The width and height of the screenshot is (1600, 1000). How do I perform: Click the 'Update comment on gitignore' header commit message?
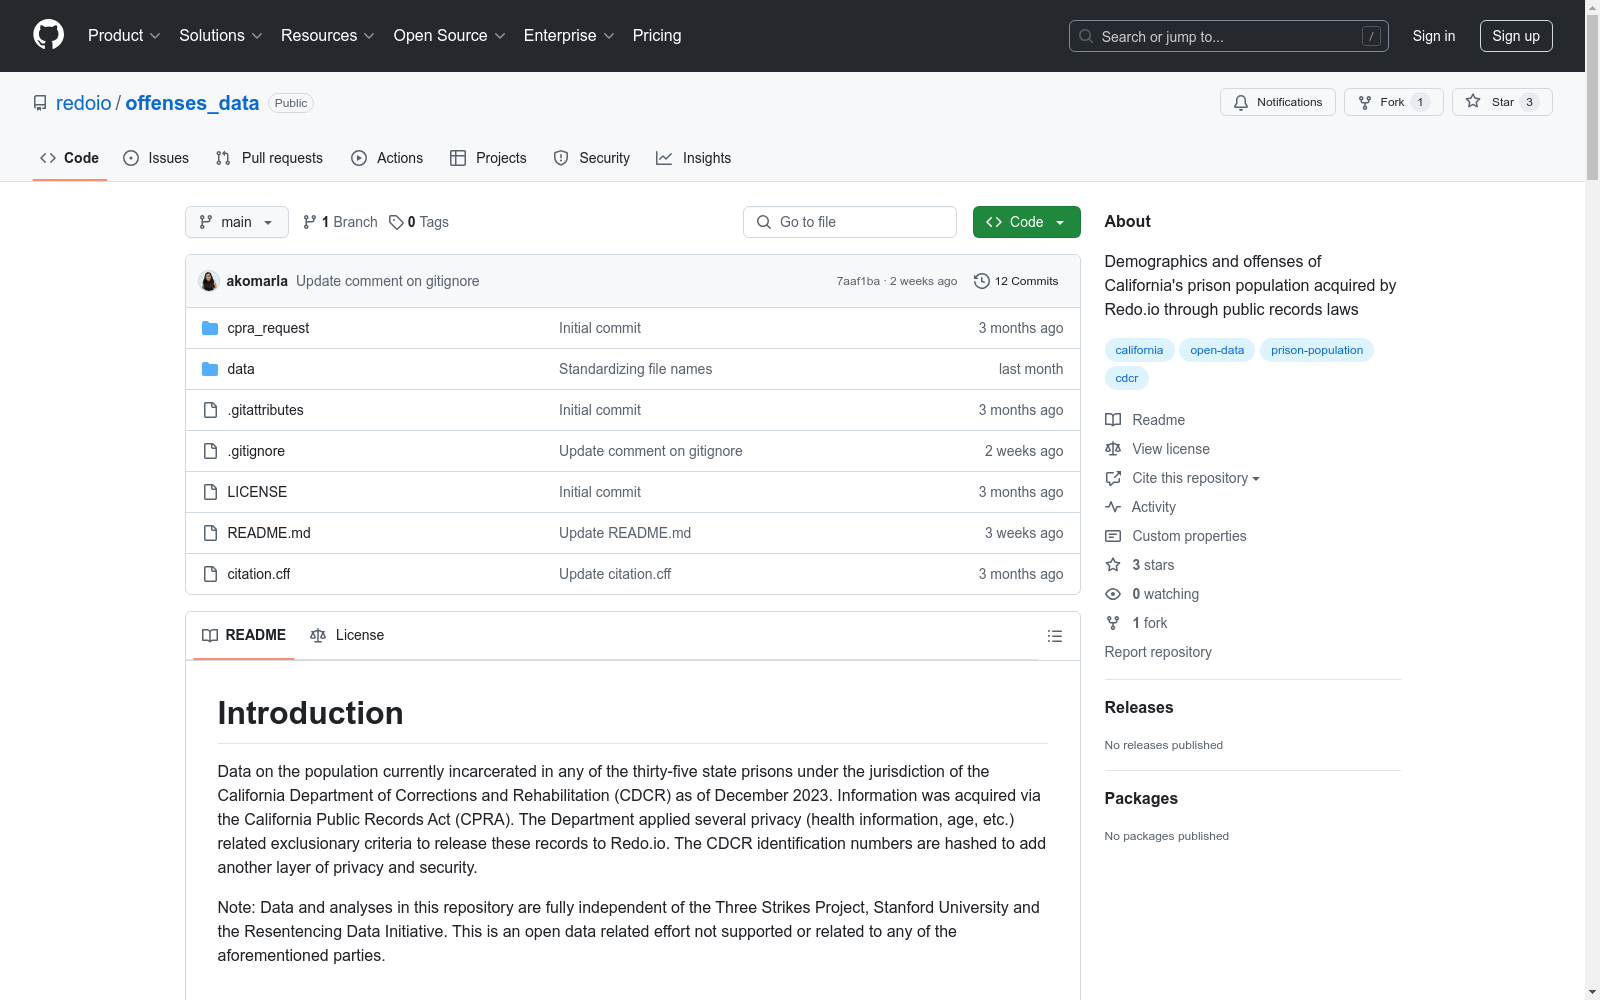tap(388, 281)
